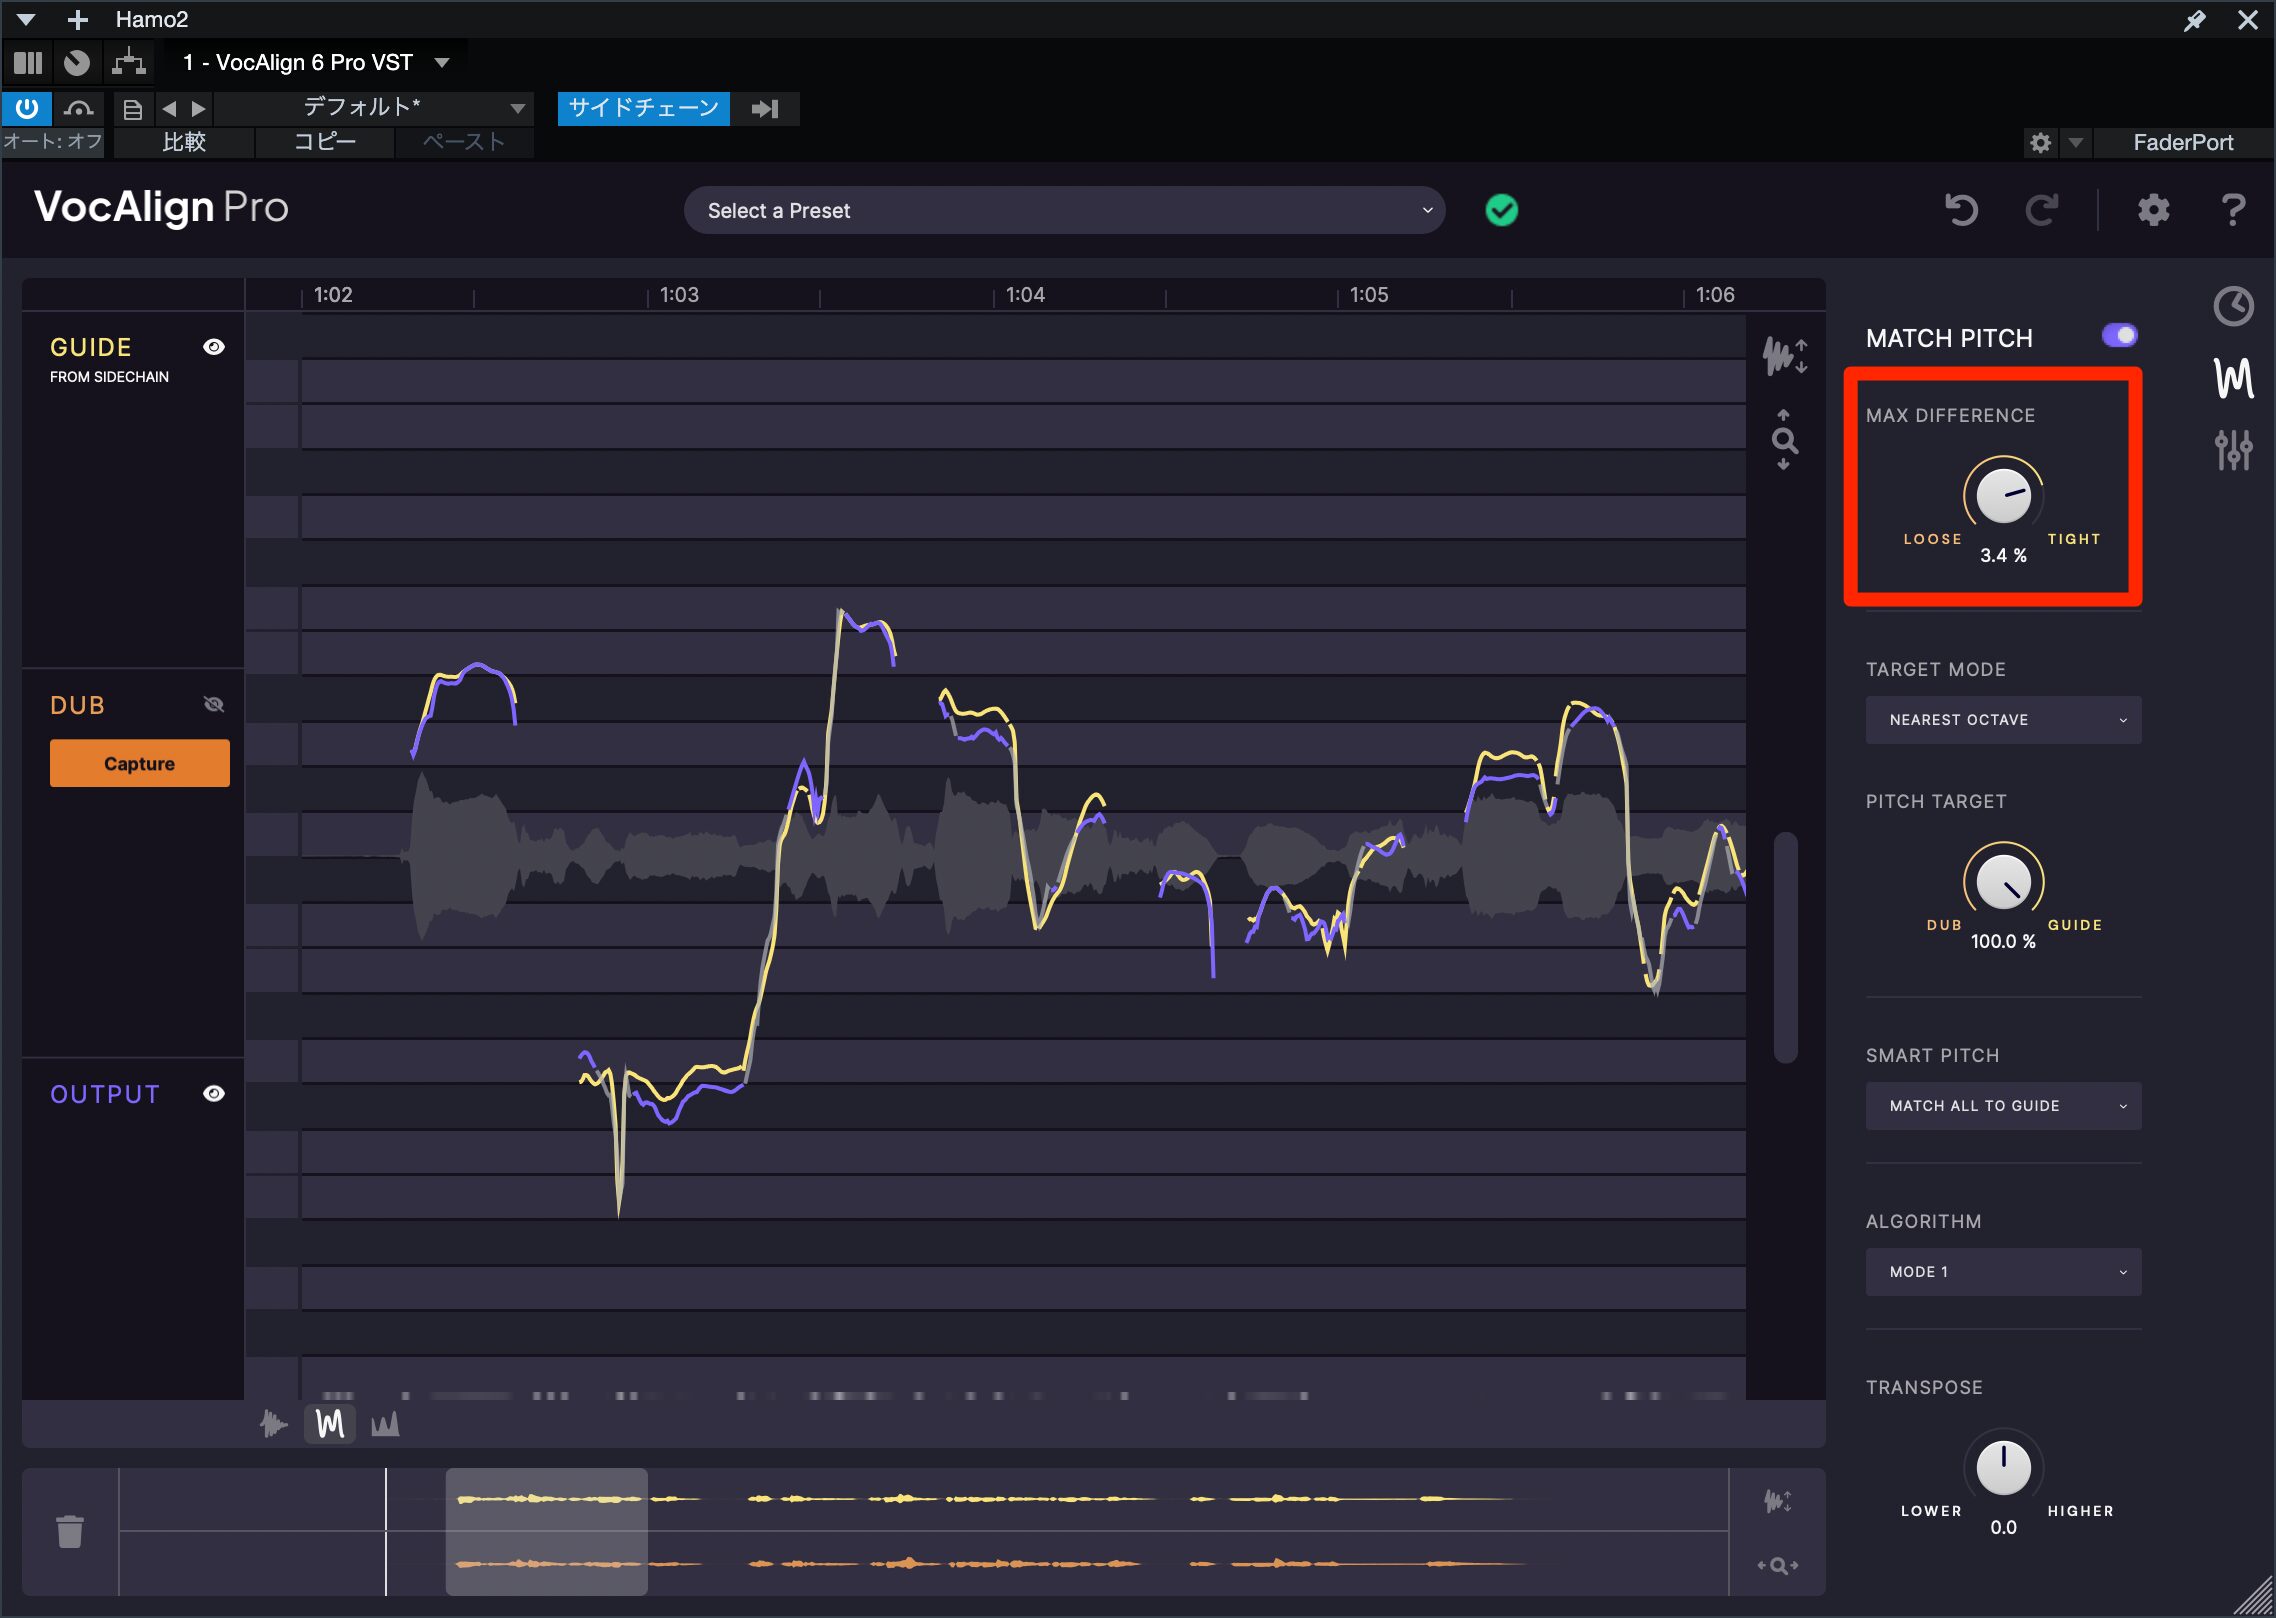This screenshot has height=1618, width=2276.
Task: Open the FaderPort gear settings icon
Action: pyautogui.click(x=2041, y=143)
